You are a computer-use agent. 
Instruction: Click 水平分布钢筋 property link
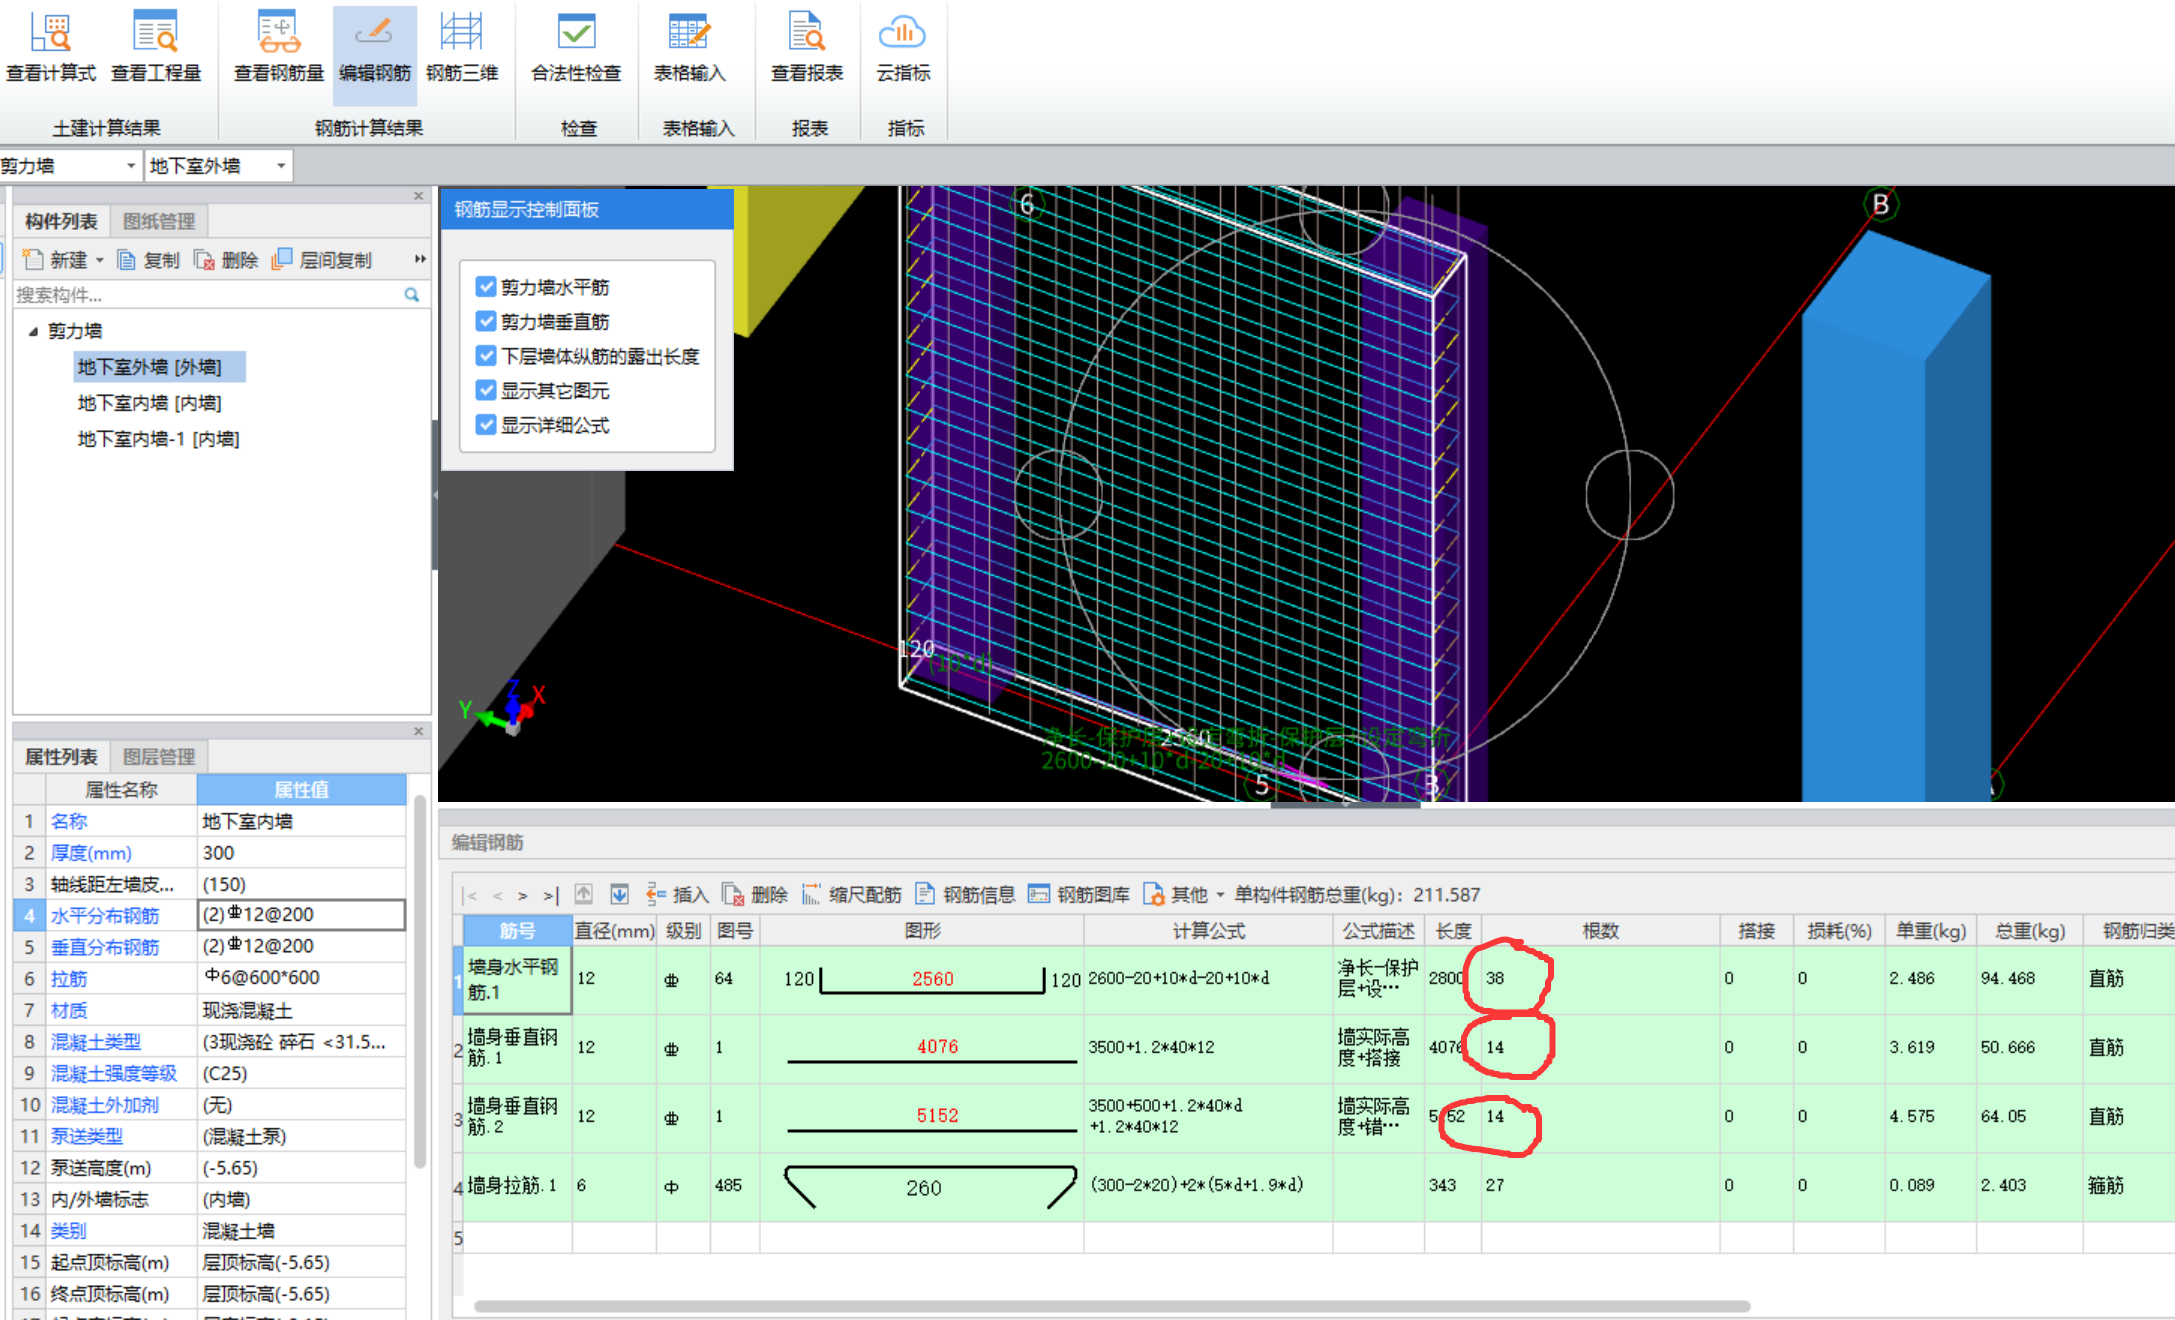click(x=105, y=915)
